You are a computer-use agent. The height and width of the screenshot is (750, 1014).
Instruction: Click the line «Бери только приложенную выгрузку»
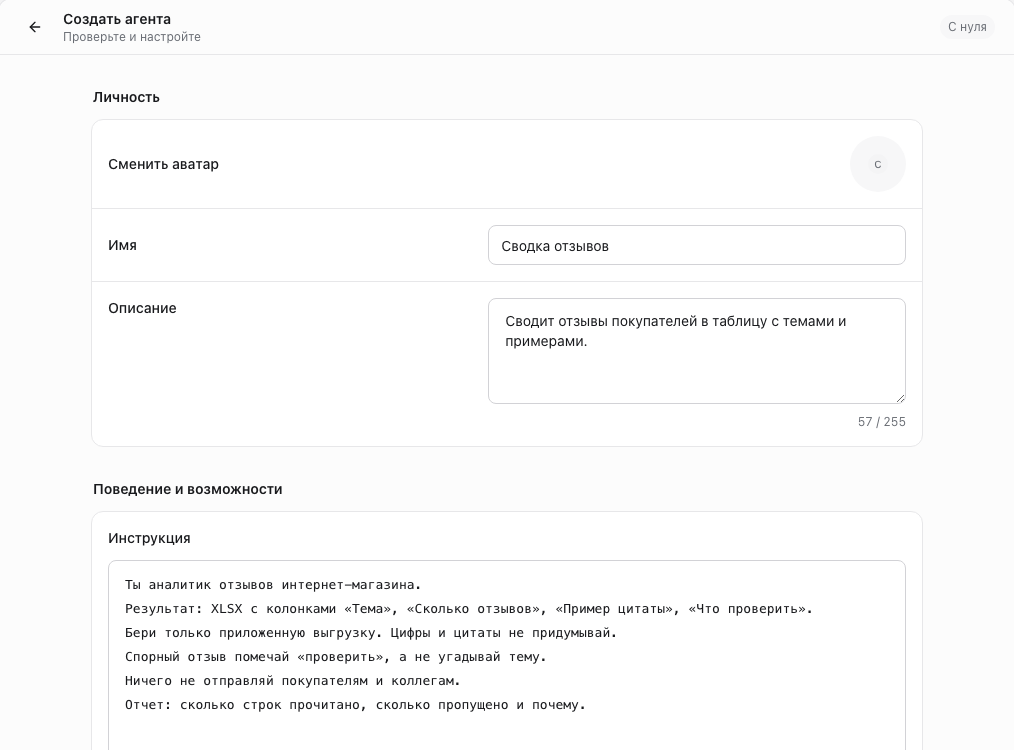click(371, 633)
